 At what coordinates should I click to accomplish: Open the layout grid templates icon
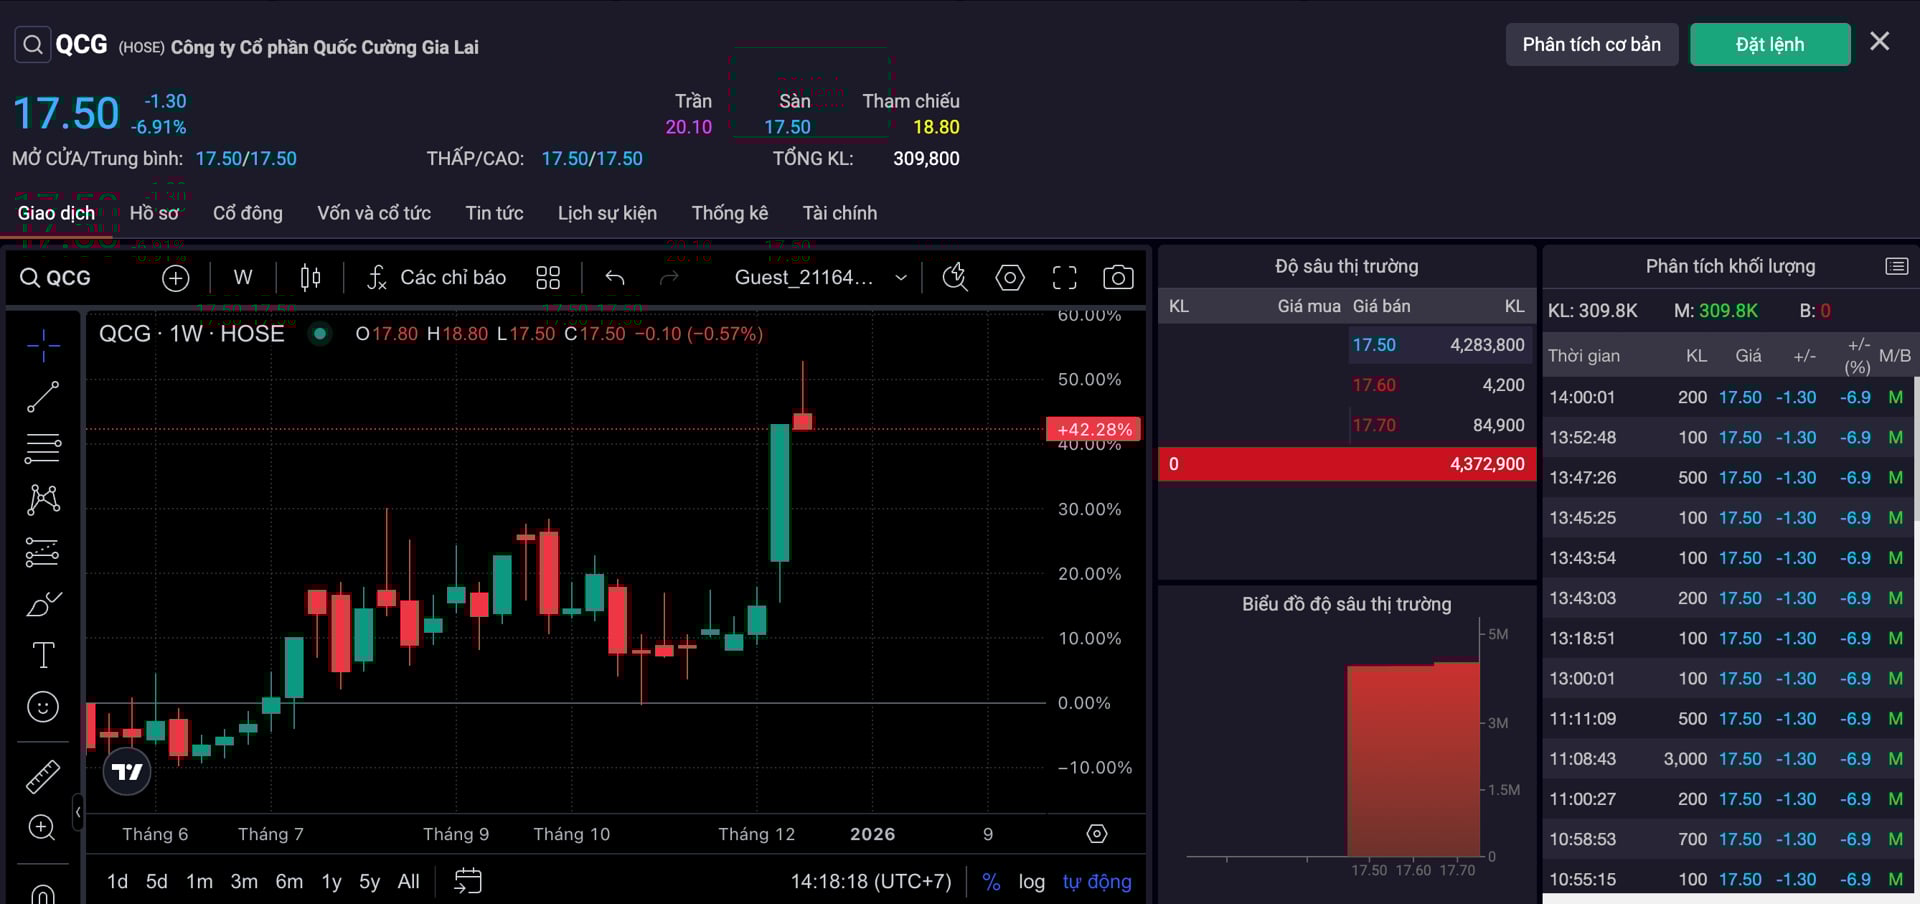pos(548,278)
